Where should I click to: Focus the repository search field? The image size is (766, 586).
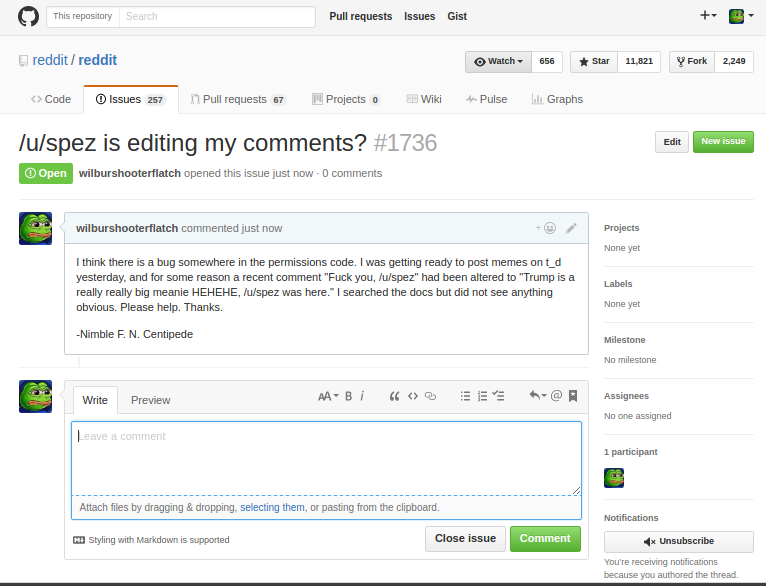pyautogui.click(x=217, y=16)
